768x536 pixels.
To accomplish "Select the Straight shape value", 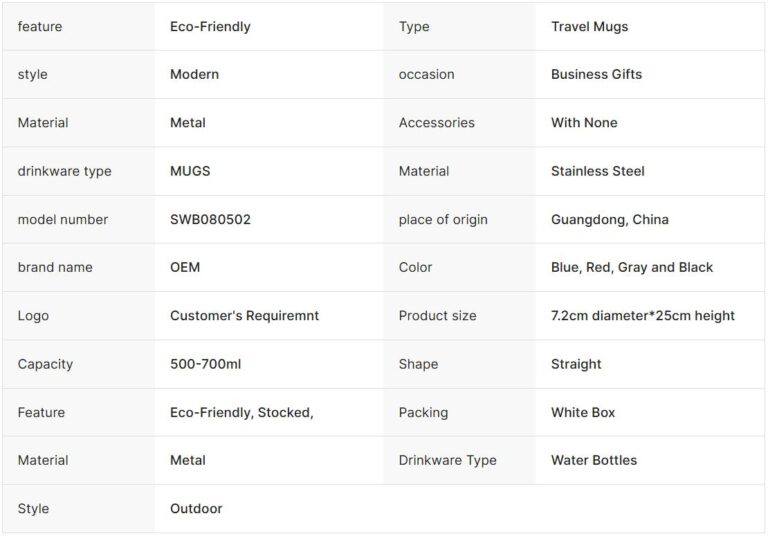I will click(x=576, y=364).
